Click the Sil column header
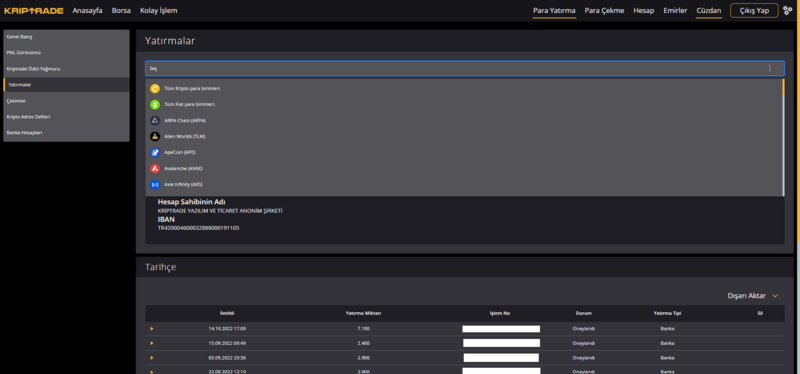 click(x=760, y=313)
